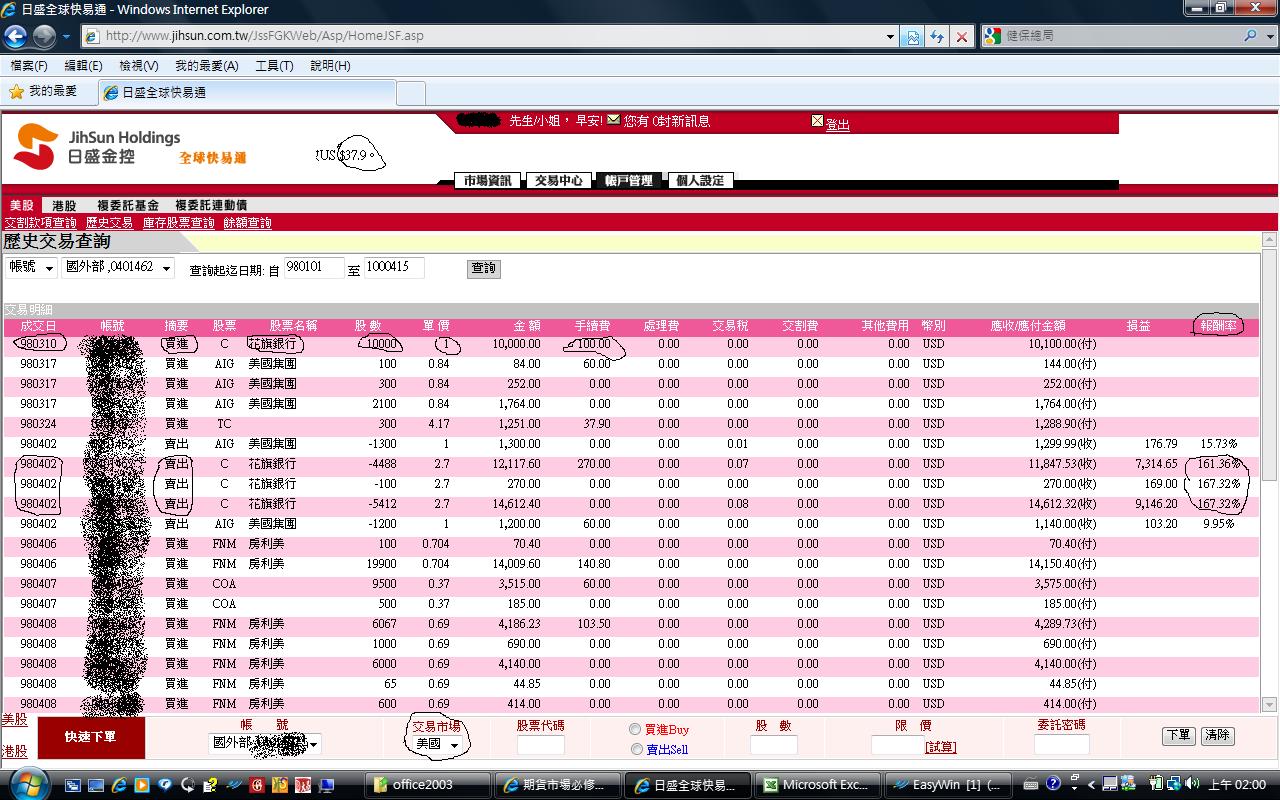Open office2003 folder taskbar button
The height and width of the screenshot is (800, 1280).
pos(428,785)
